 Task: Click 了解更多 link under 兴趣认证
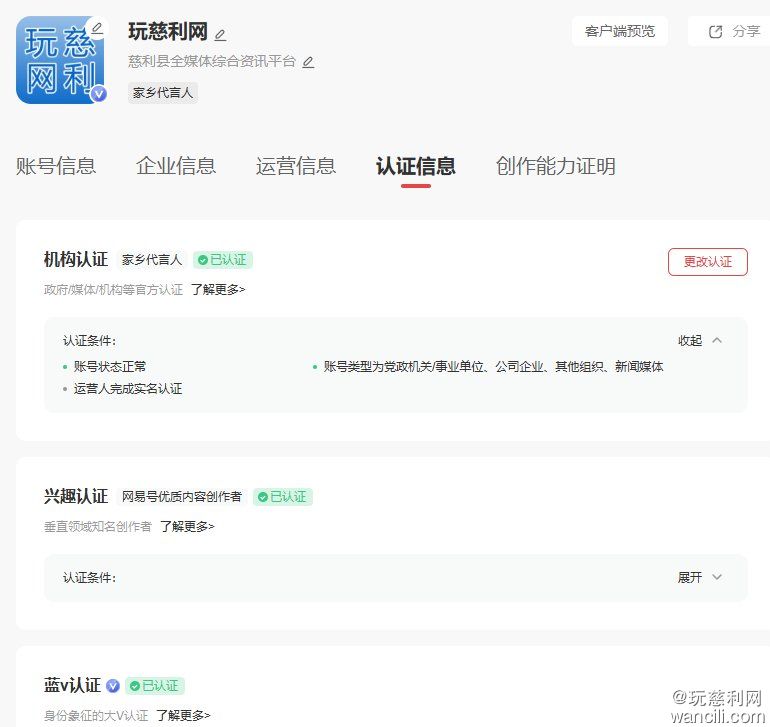click(x=187, y=526)
